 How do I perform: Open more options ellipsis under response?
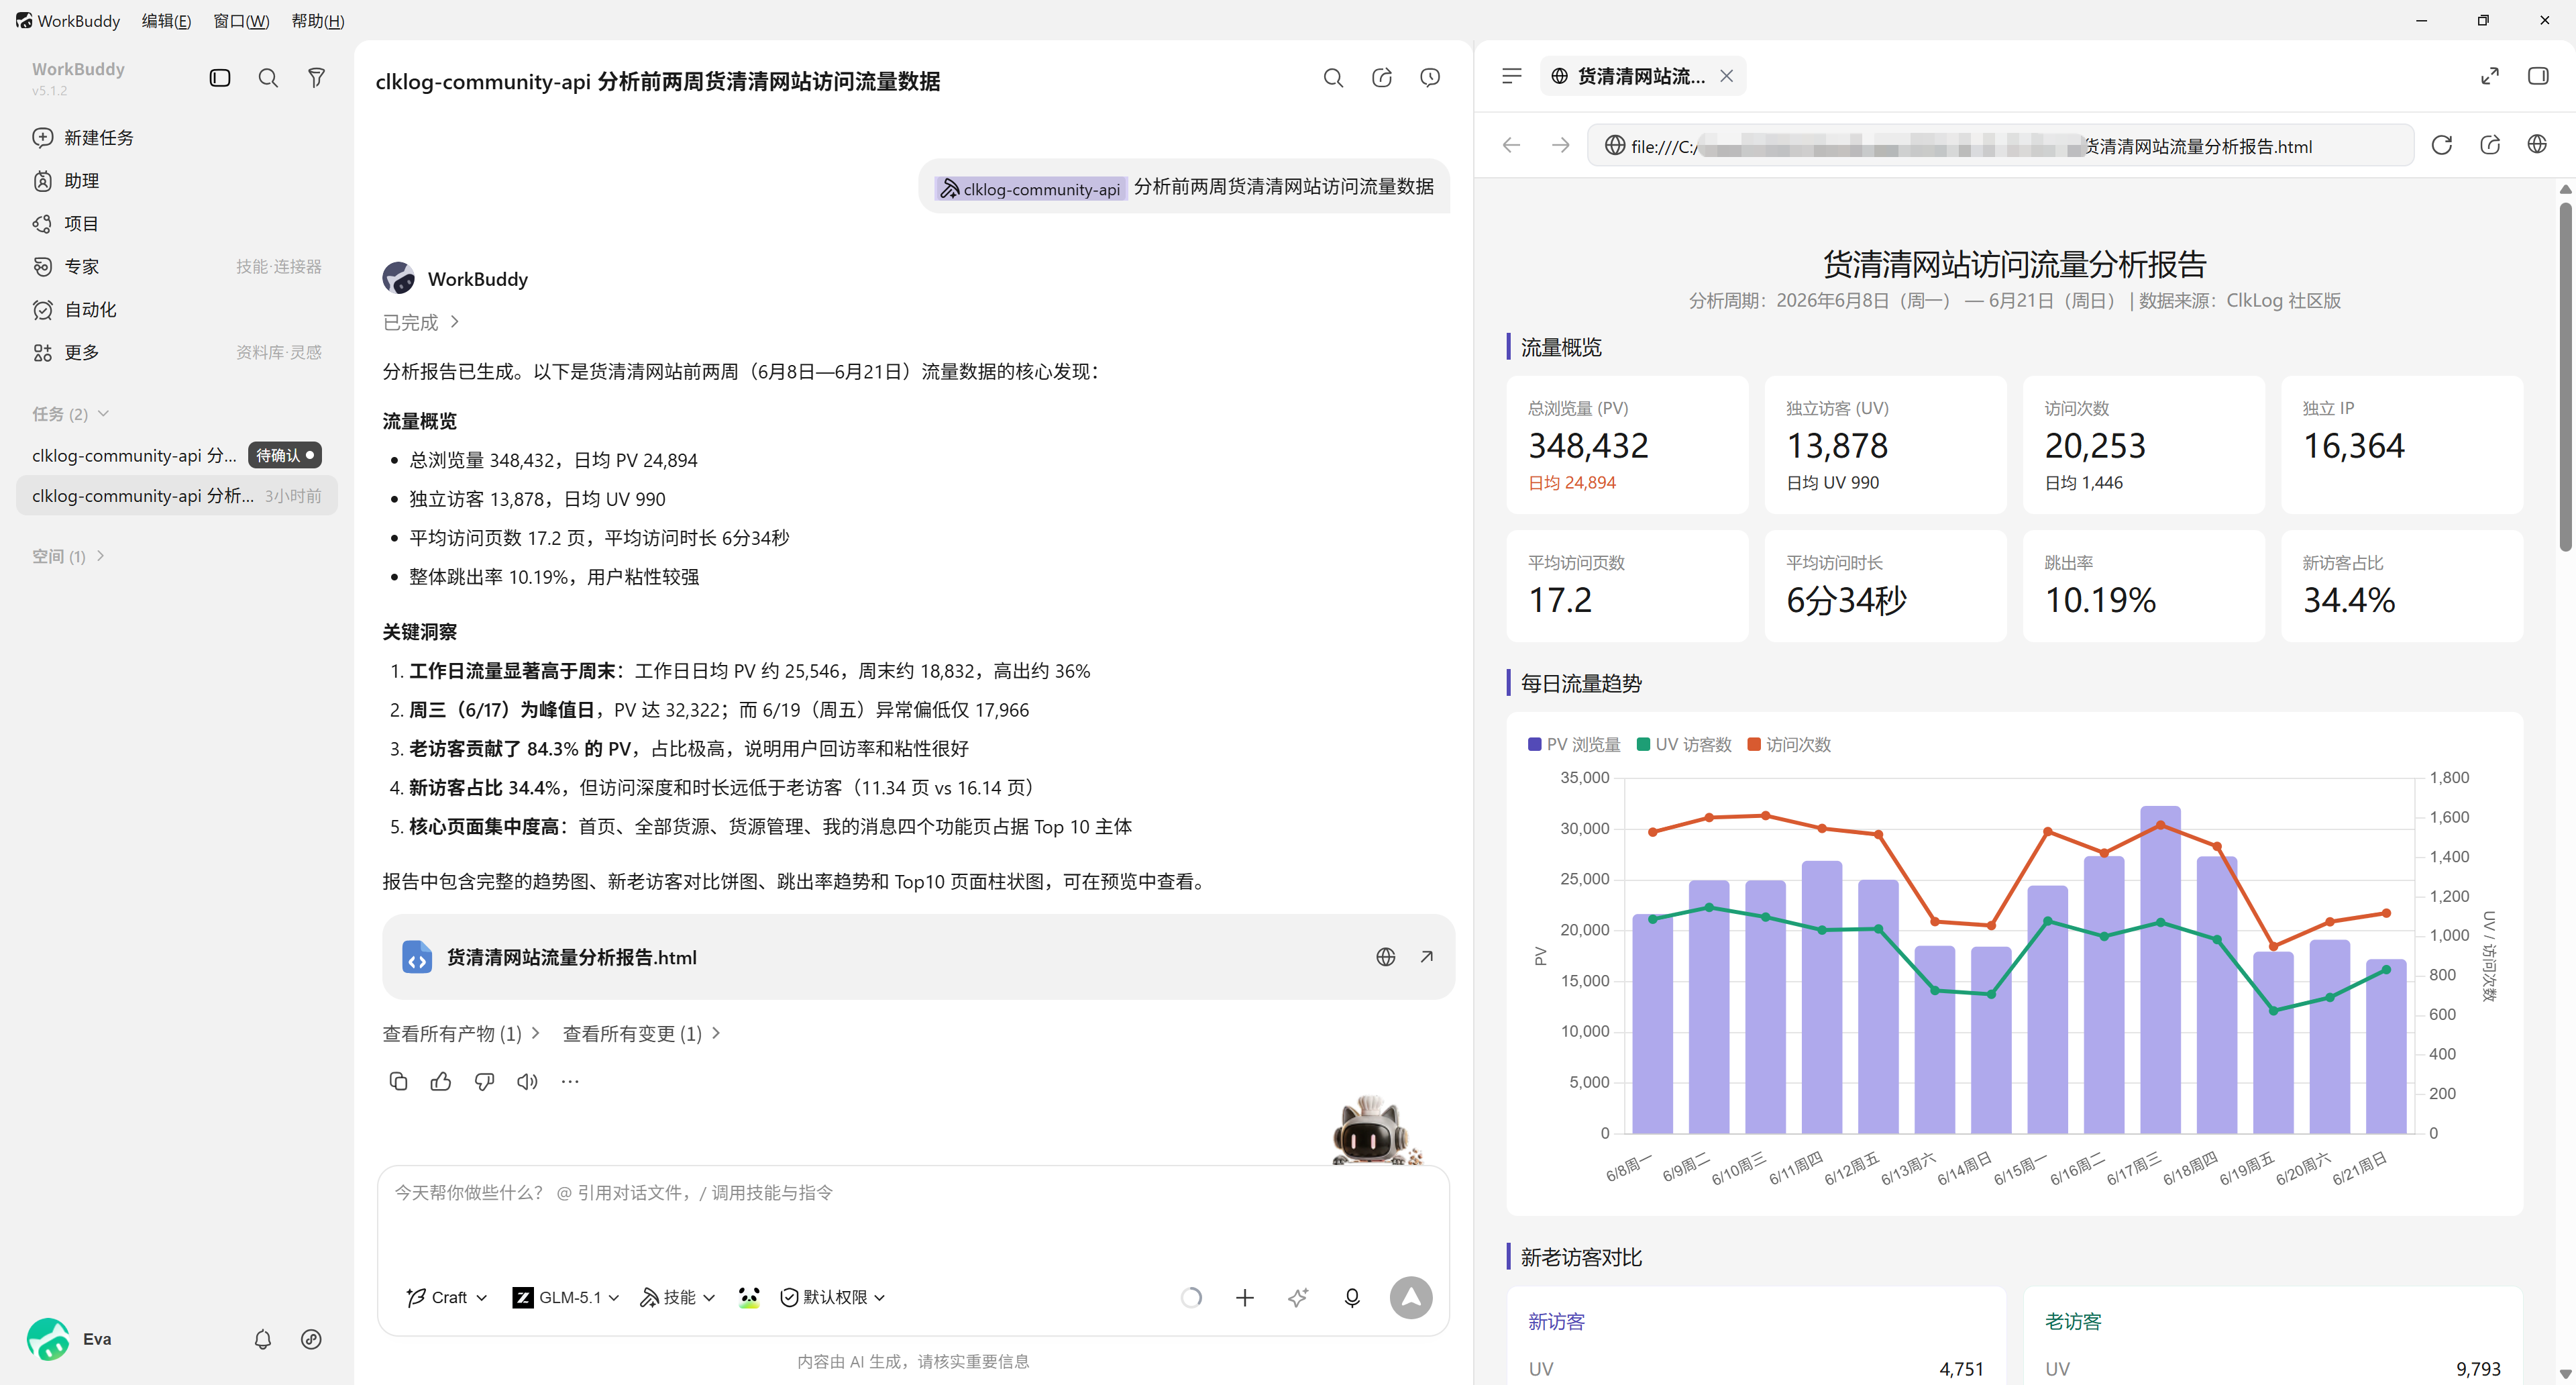(x=570, y=1081)
